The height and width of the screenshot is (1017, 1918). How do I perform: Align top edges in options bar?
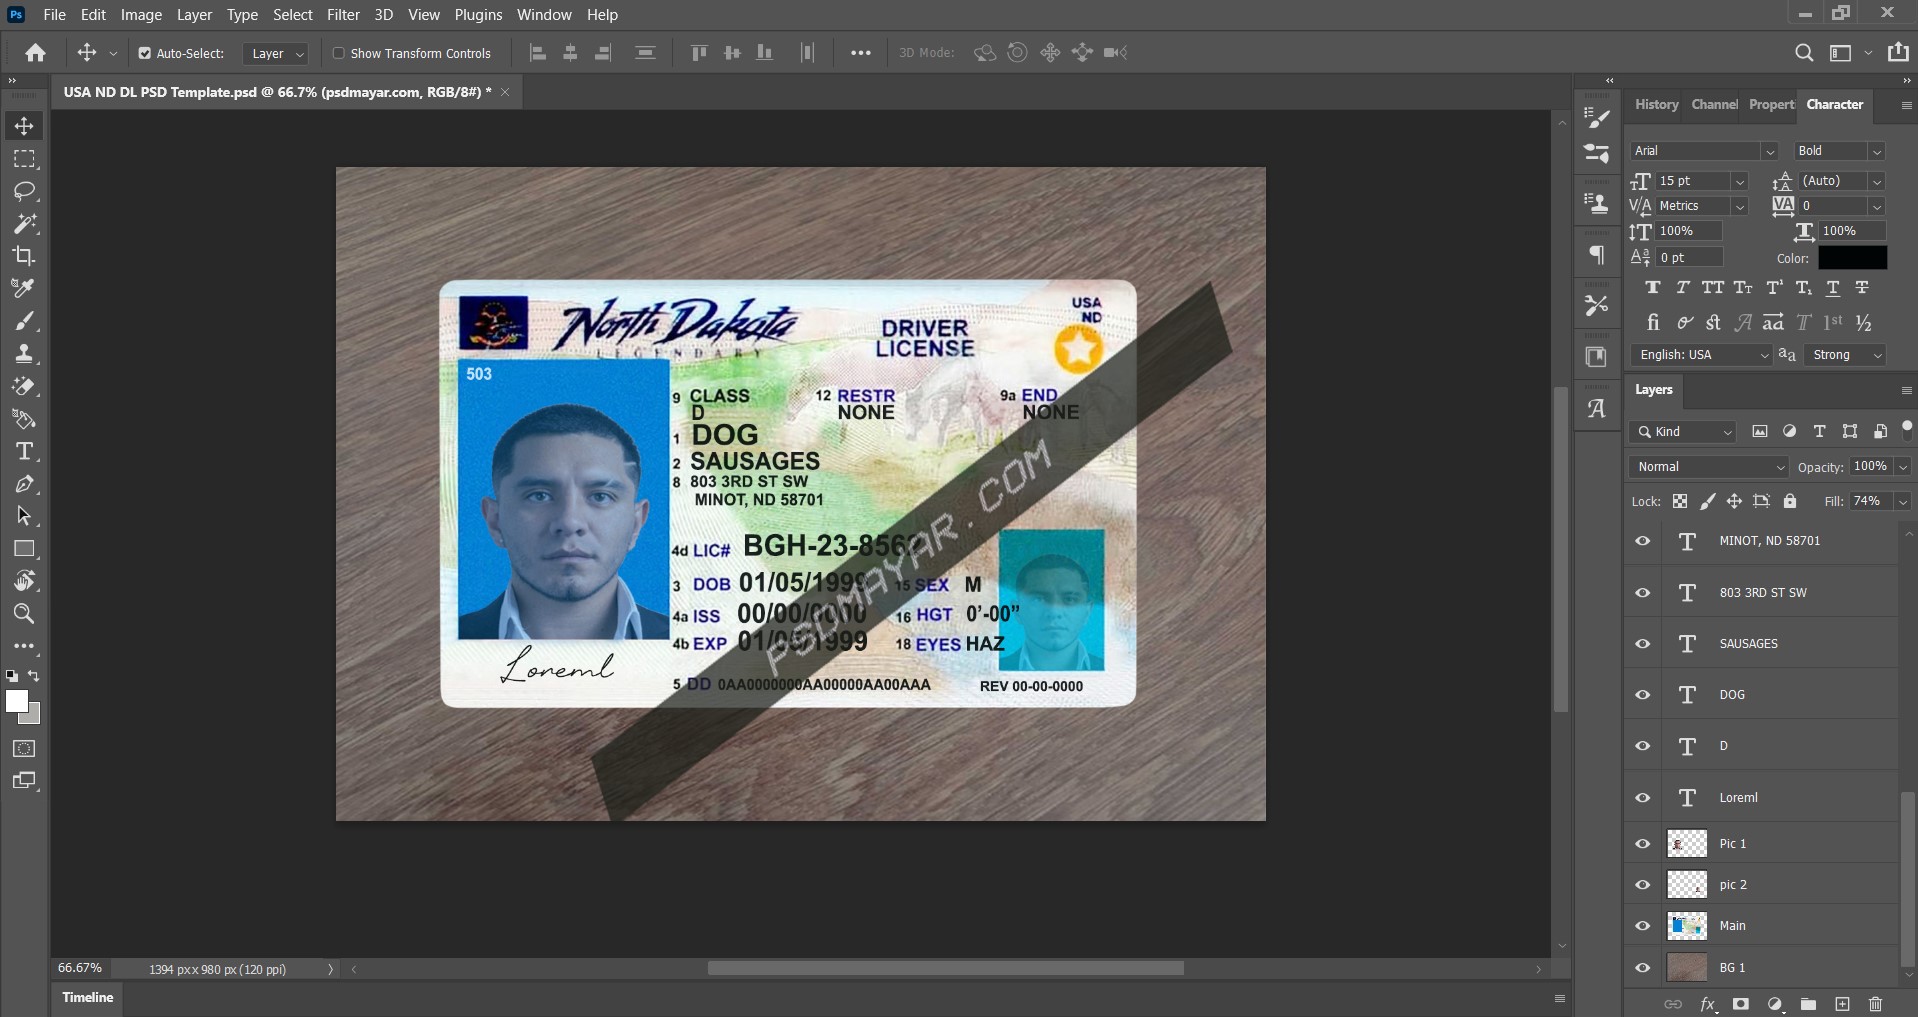pos(699,53)
